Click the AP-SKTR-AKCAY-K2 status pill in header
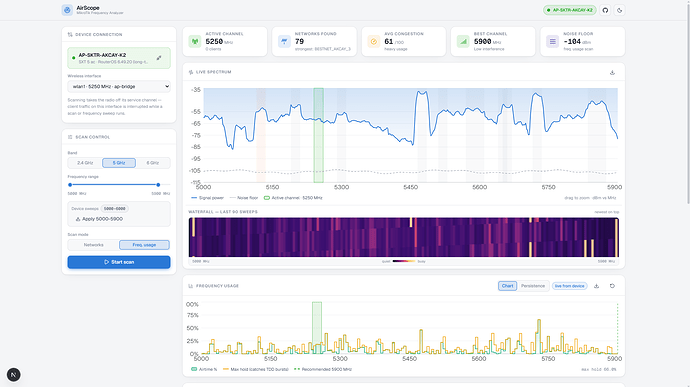This screenshot has width=690, height=387. coord(569,10)
